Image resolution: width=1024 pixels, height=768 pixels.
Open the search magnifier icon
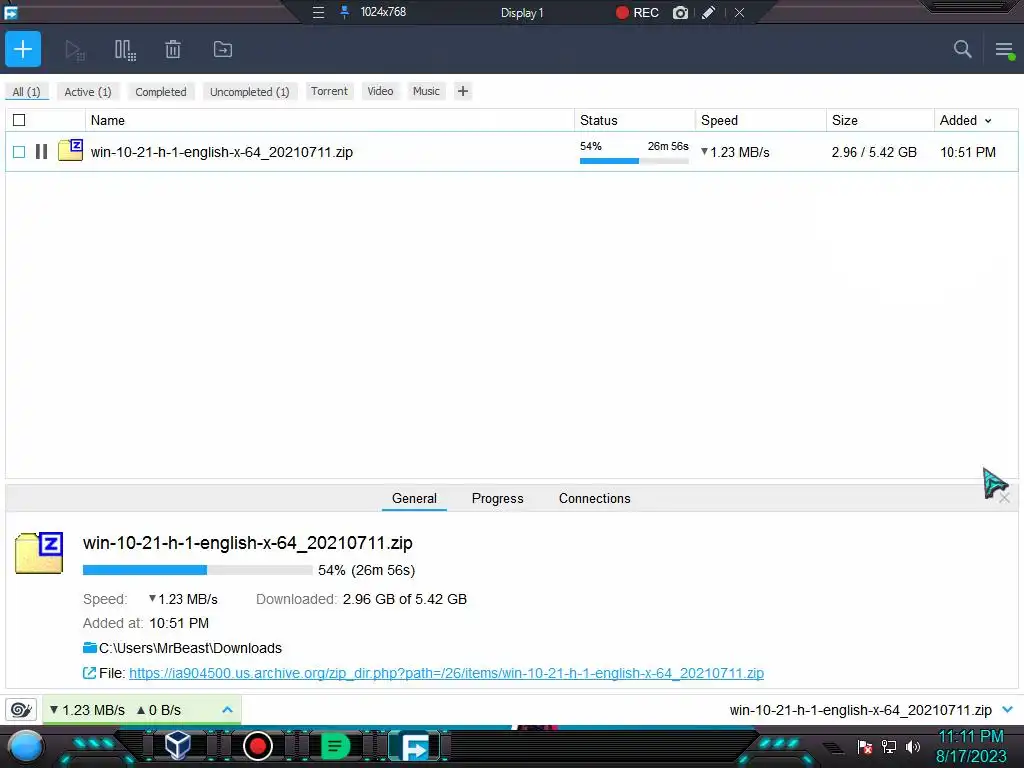962,49
